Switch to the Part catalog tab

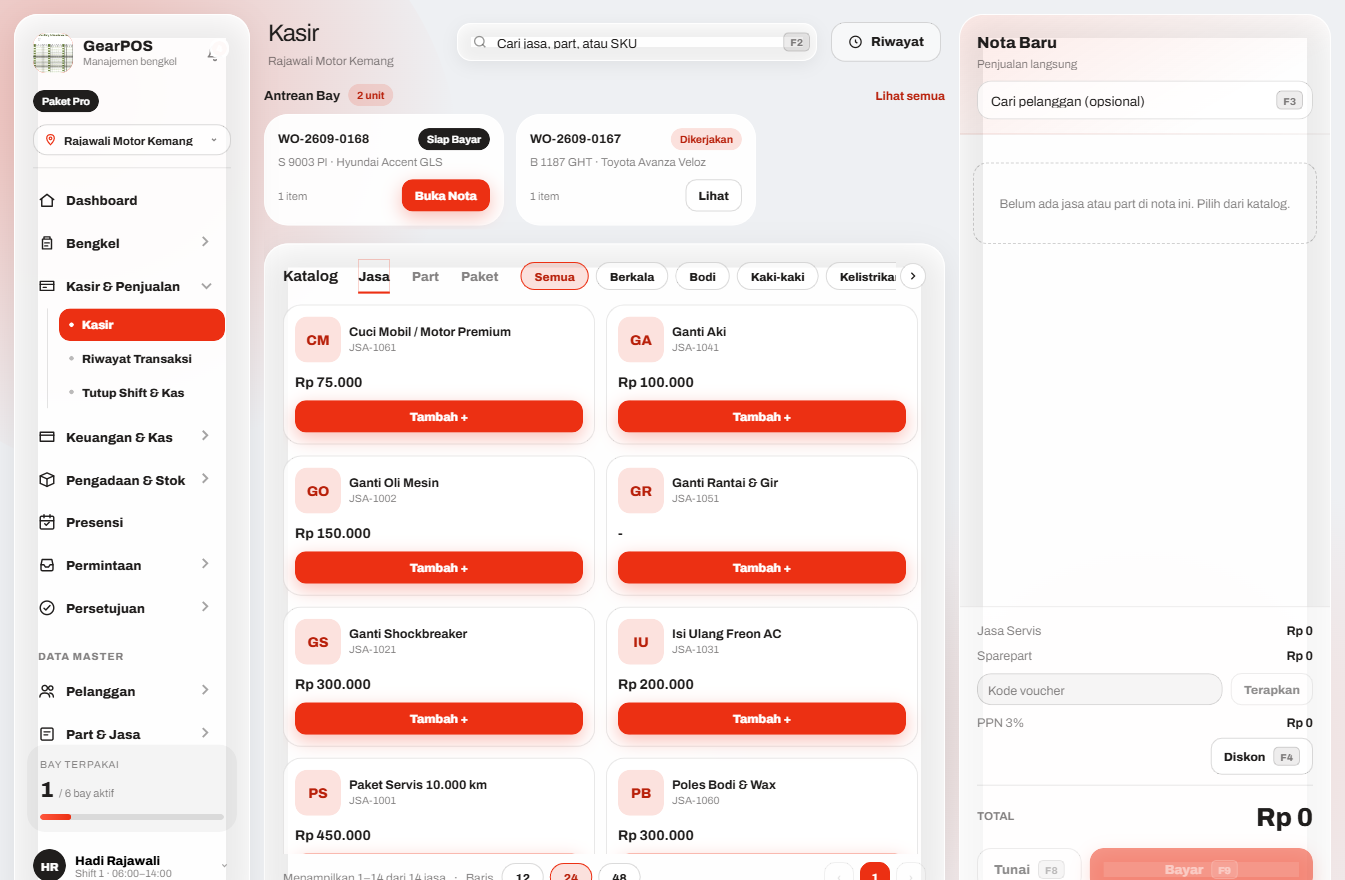(x=425, y=276)
